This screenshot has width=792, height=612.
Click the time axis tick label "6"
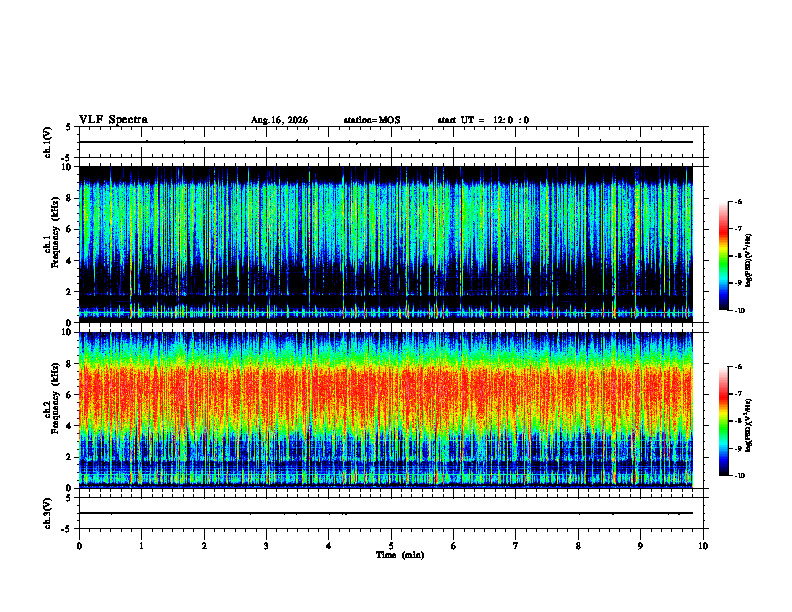coord(454,546)
